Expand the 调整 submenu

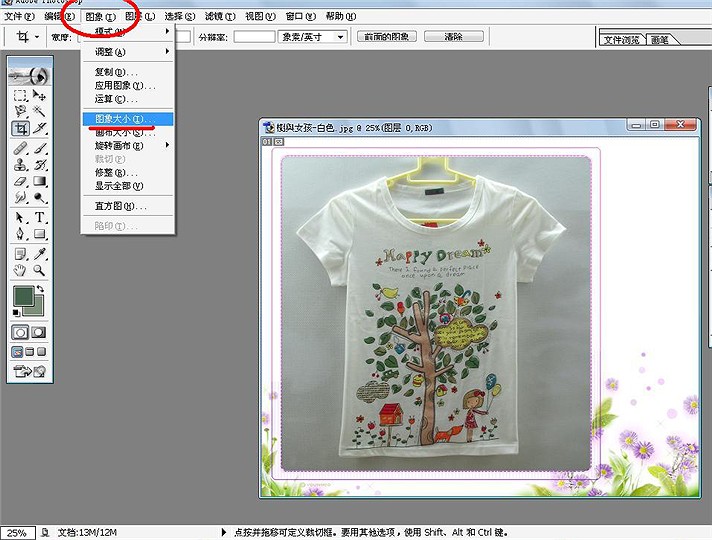tap(128, 52)
